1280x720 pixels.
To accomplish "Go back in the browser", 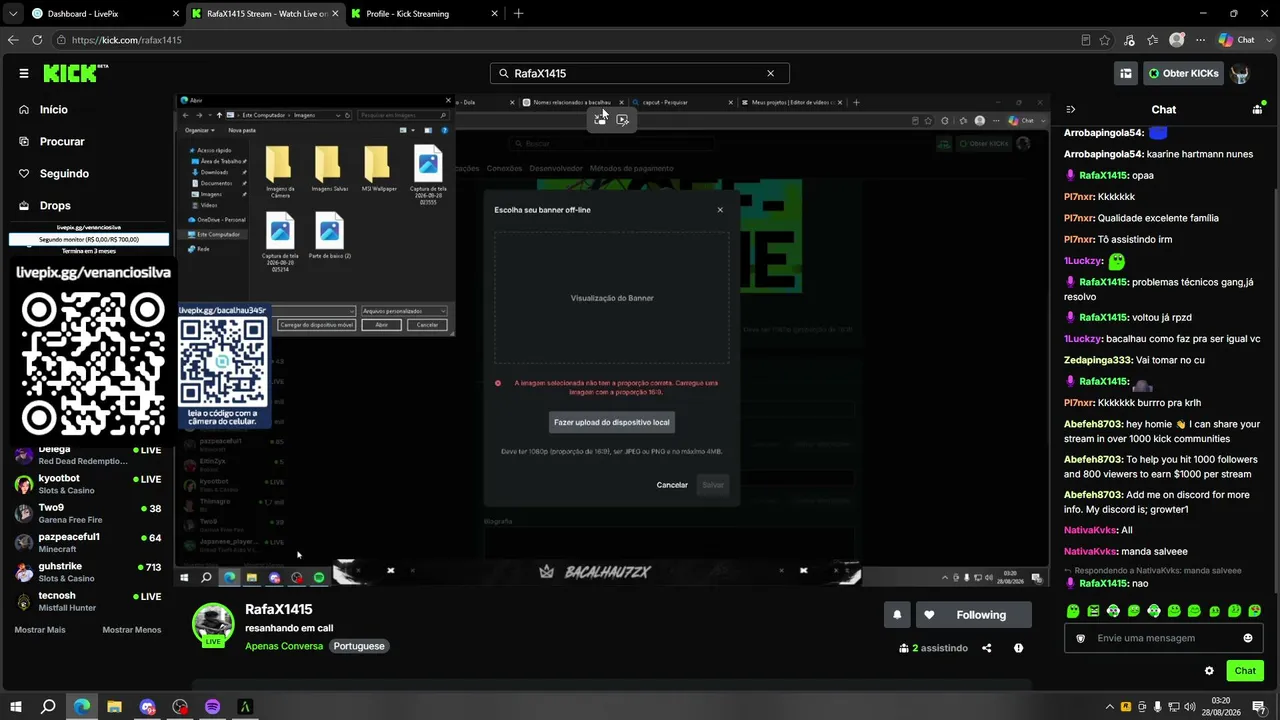I will point(13,40).
